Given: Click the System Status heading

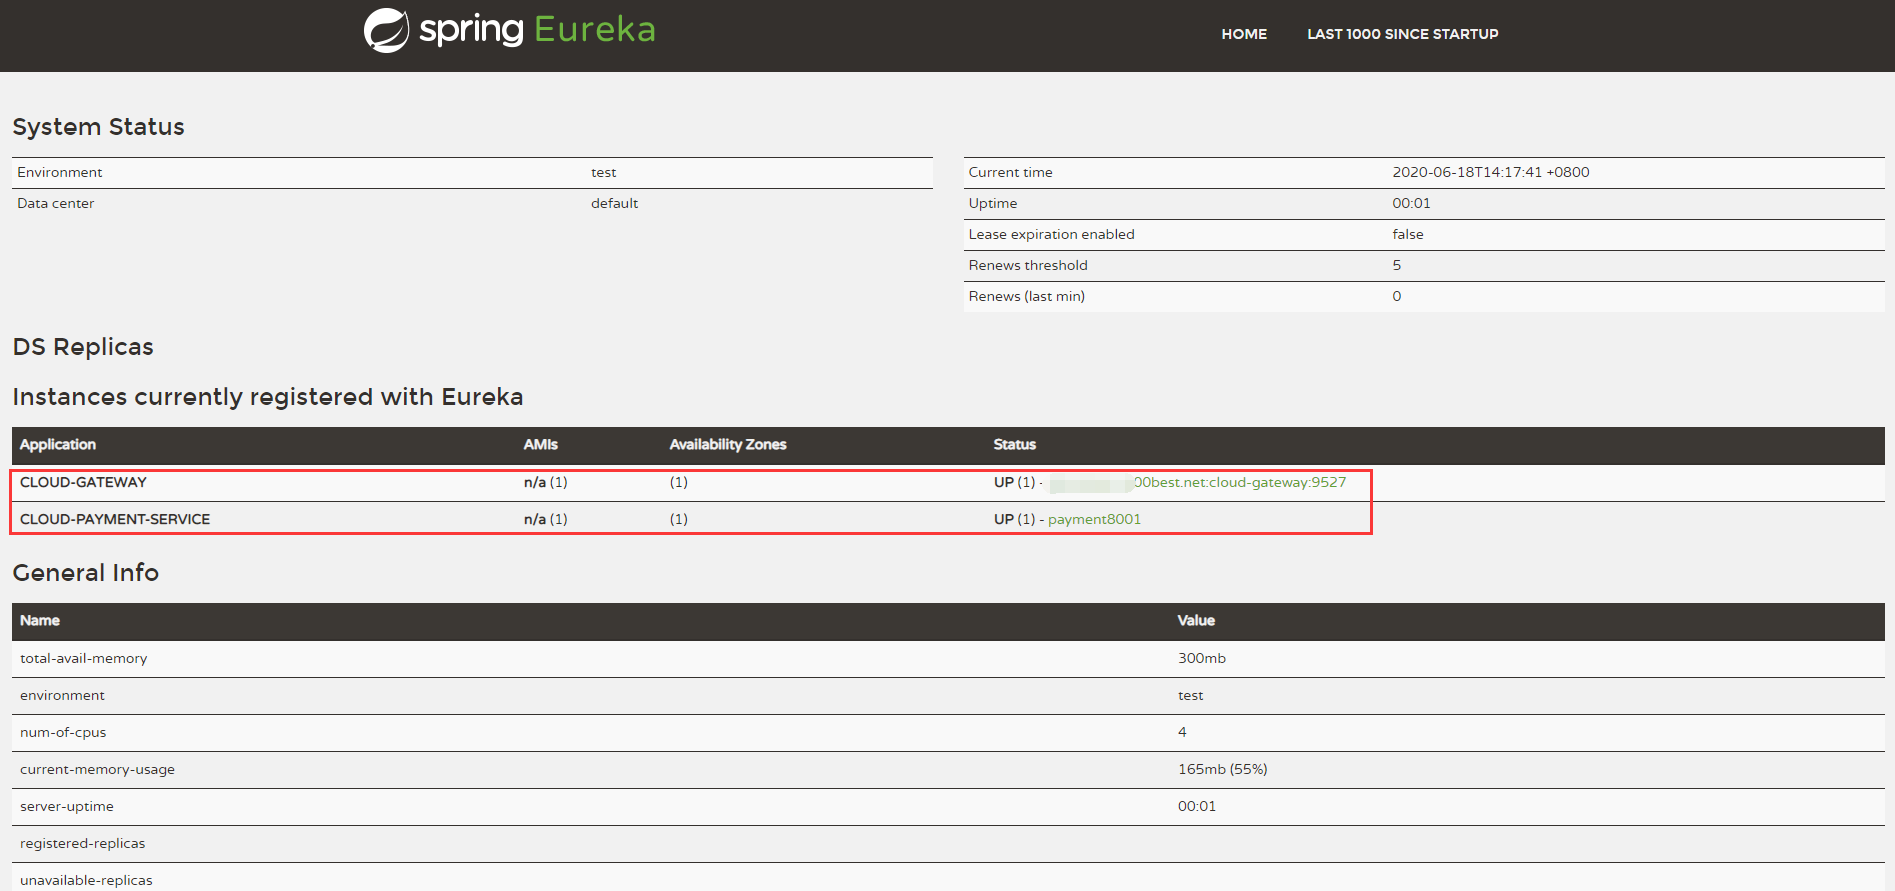Looking at the screenshot, I should pyautogui.click(x=98, y=127).
